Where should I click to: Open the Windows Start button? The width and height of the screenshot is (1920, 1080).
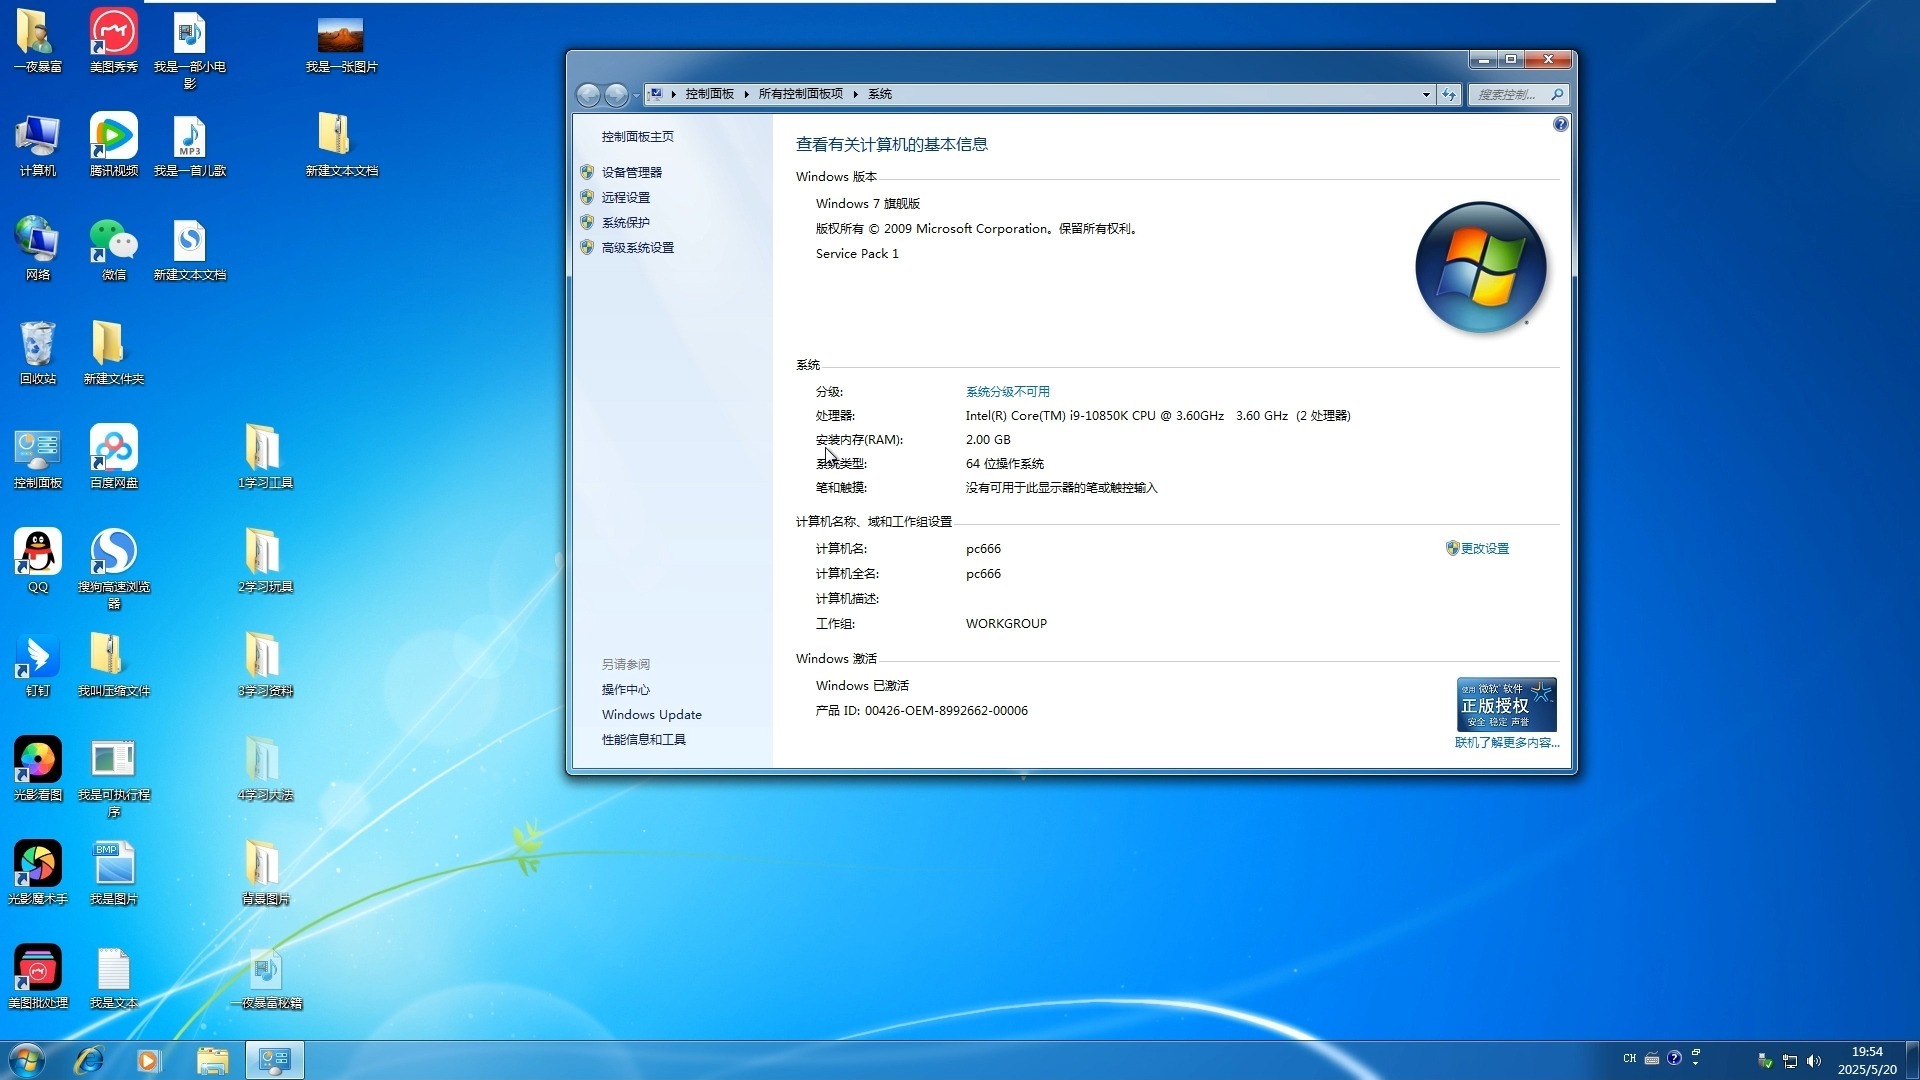click(27, 1060)
